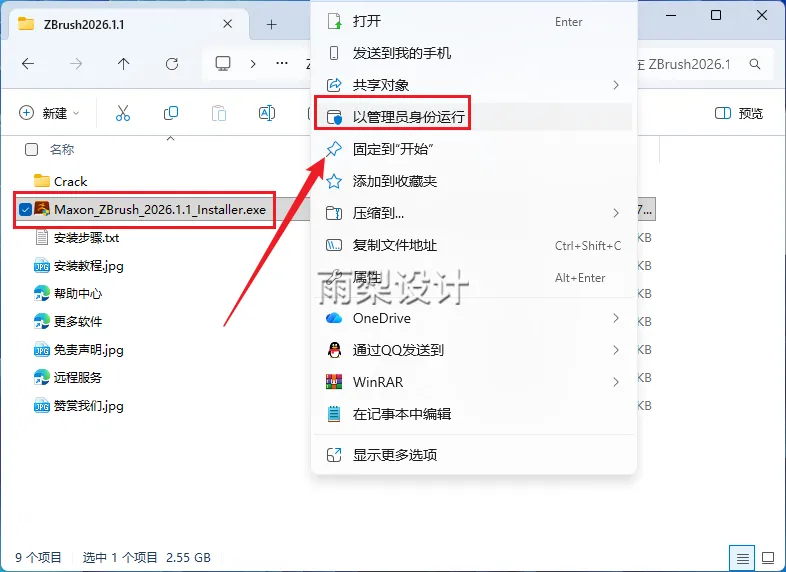Open the breadcrumb ellipsis menu
Screen dimensions: 786x572
(x=282, y=64)
